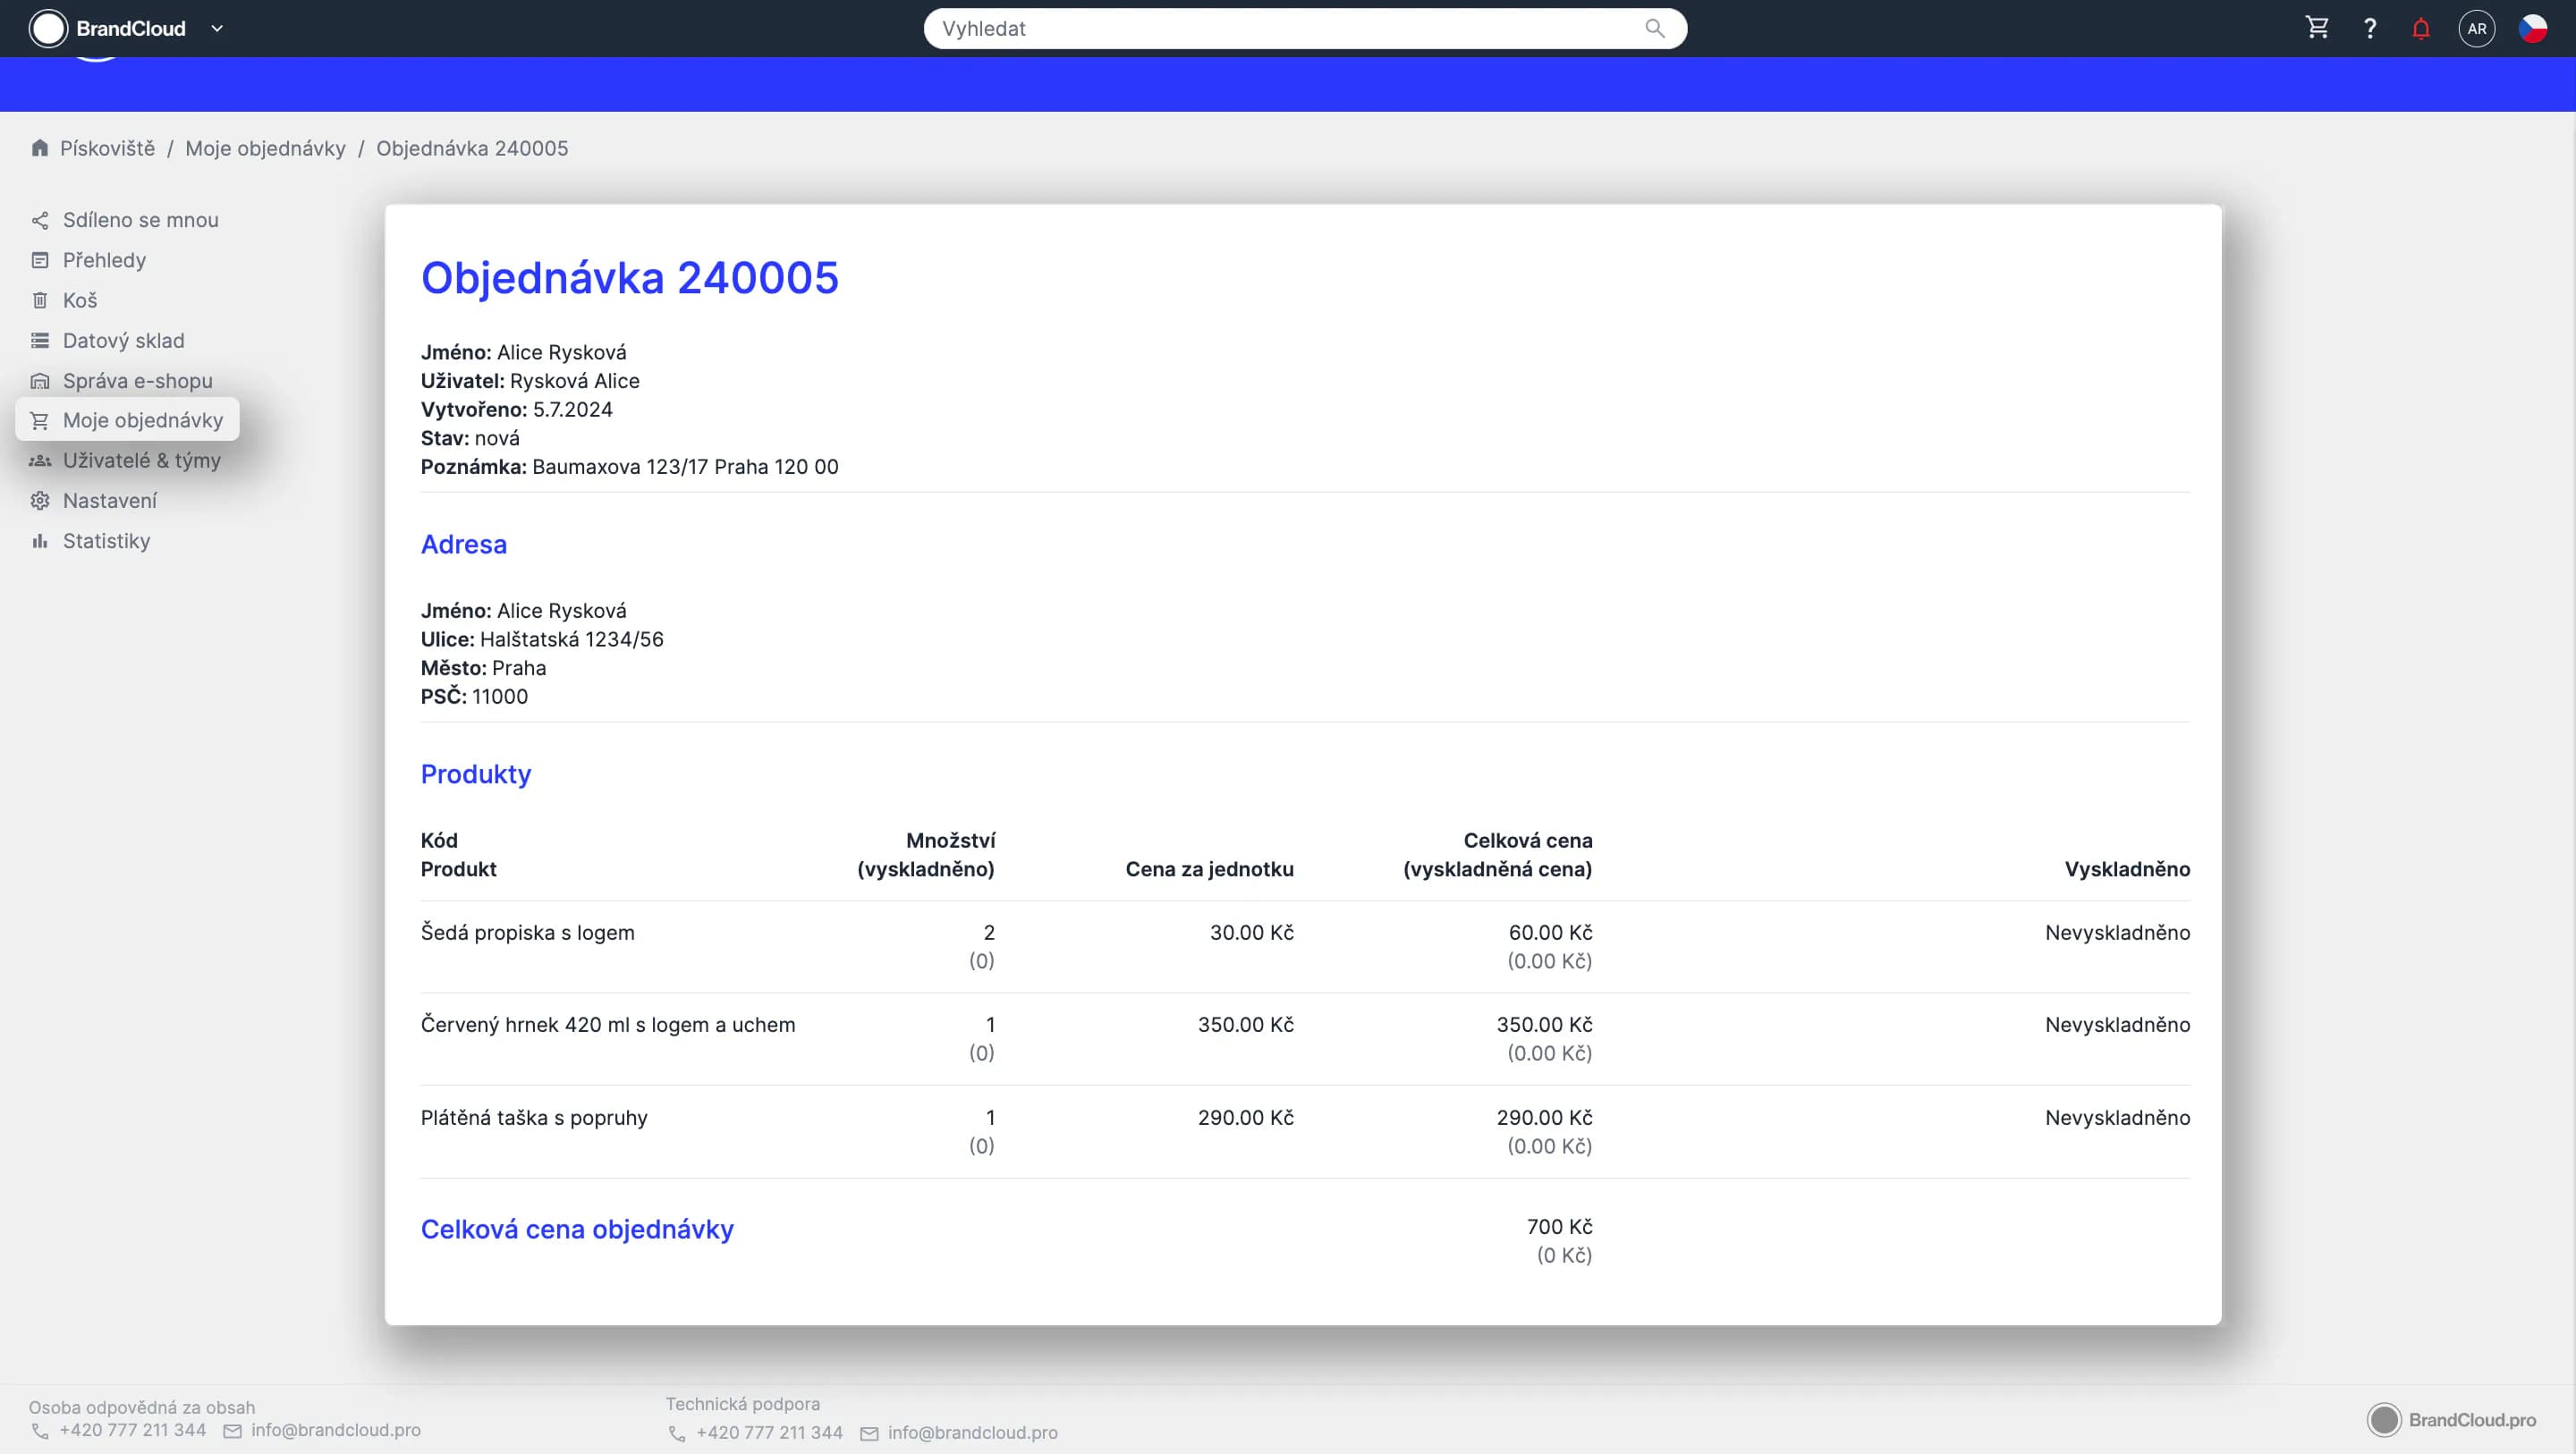Click technical support email info@brandcloud.pro
This screenshot has height=1454, width=2576.
[x=972, y=1432]
